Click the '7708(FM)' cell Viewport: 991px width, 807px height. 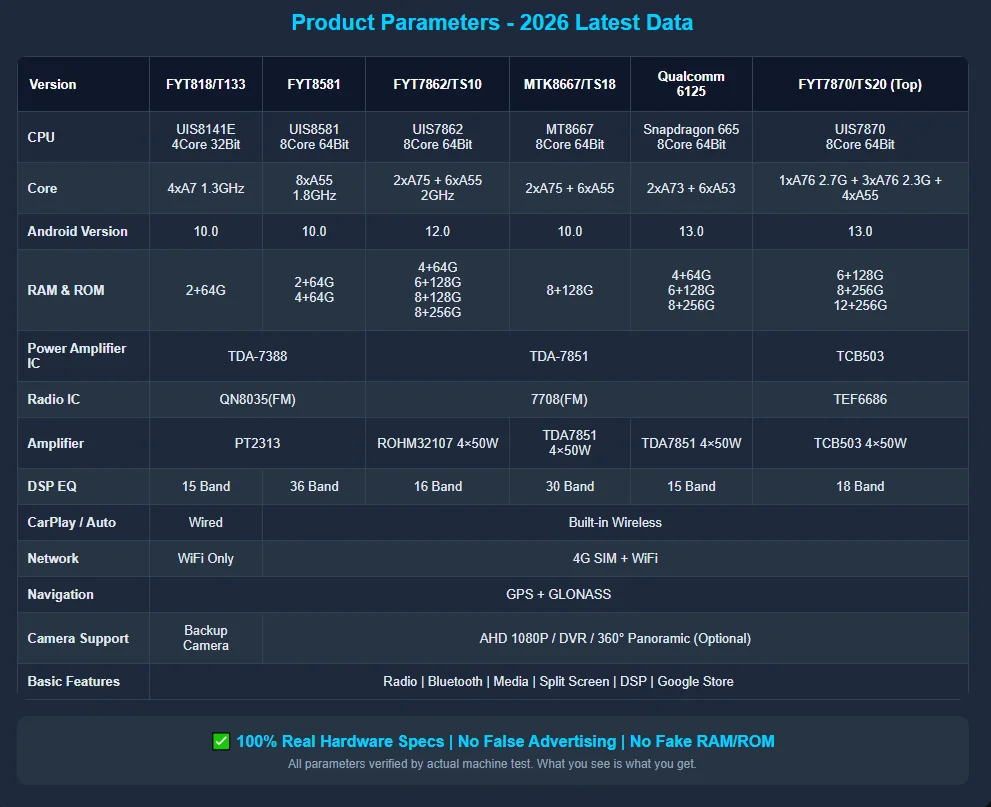559,399
